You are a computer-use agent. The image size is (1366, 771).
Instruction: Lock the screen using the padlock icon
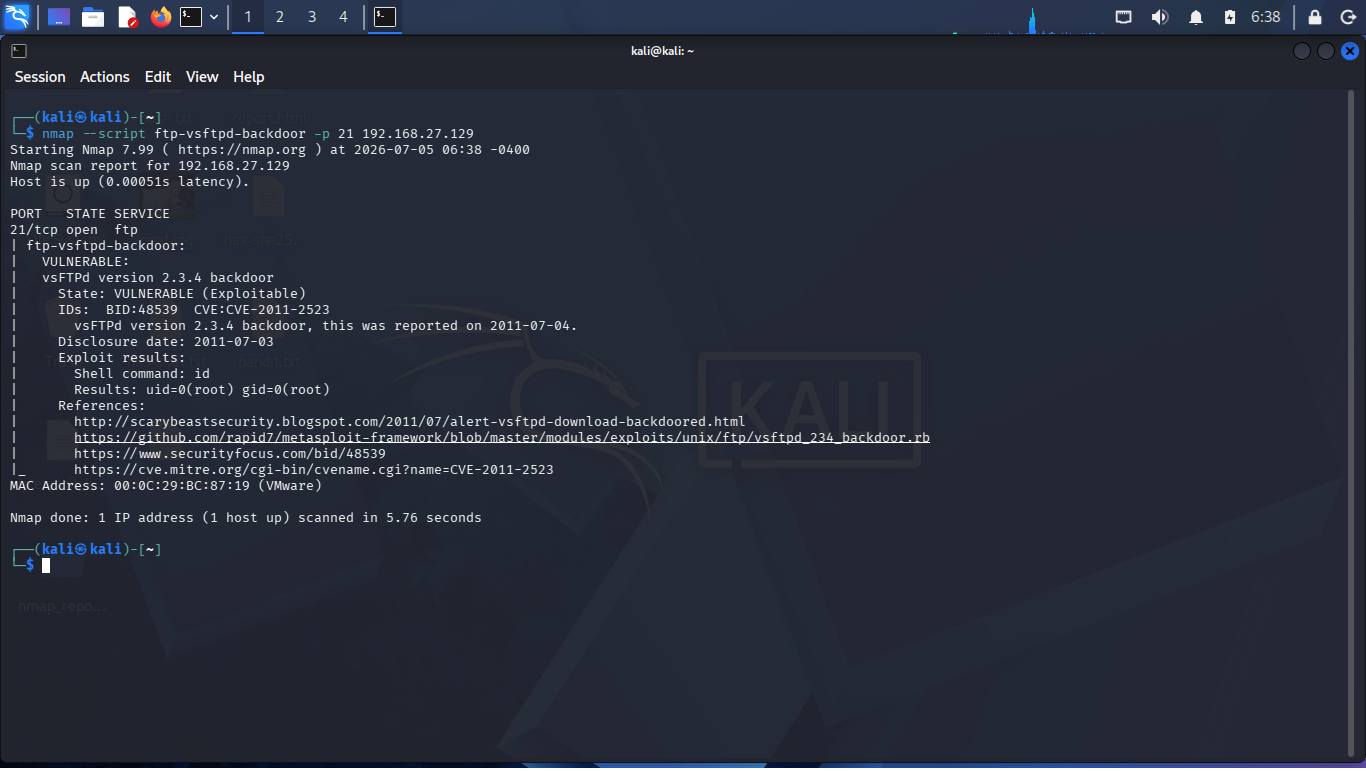[x=1315, y=17]
